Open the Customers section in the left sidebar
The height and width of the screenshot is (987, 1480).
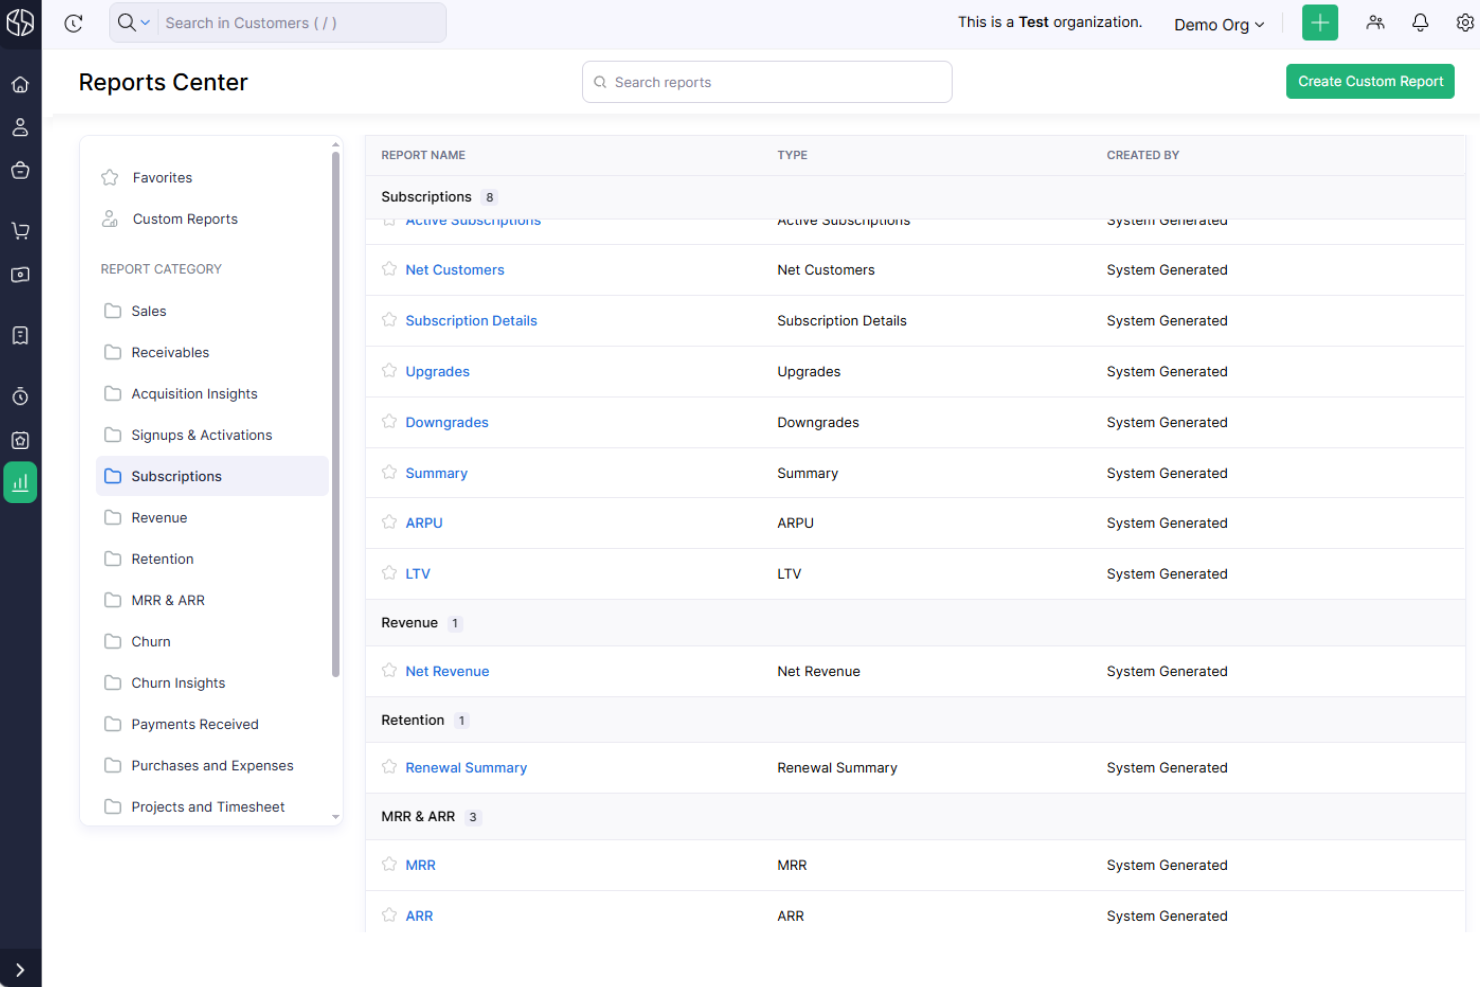tap(20, 127)
